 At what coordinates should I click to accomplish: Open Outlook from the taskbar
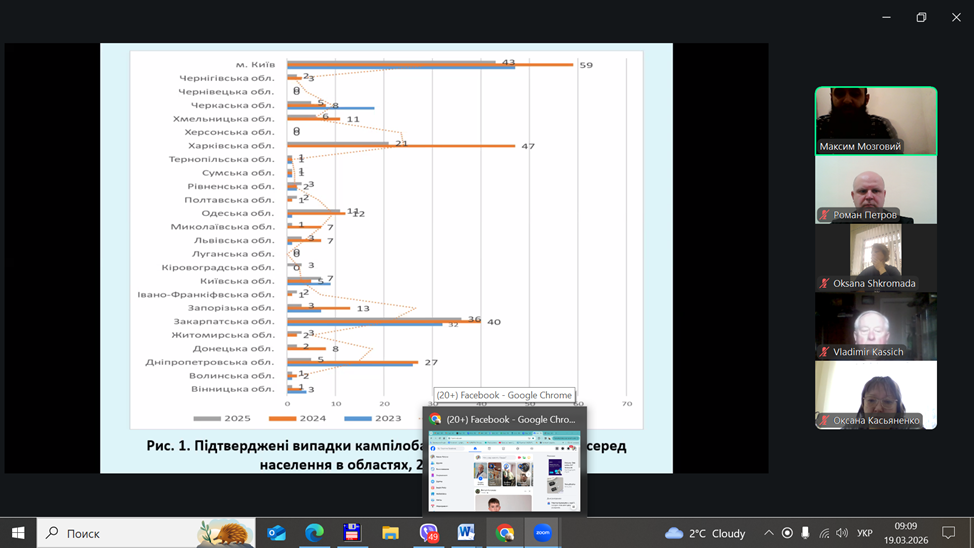tap(276, 533)
